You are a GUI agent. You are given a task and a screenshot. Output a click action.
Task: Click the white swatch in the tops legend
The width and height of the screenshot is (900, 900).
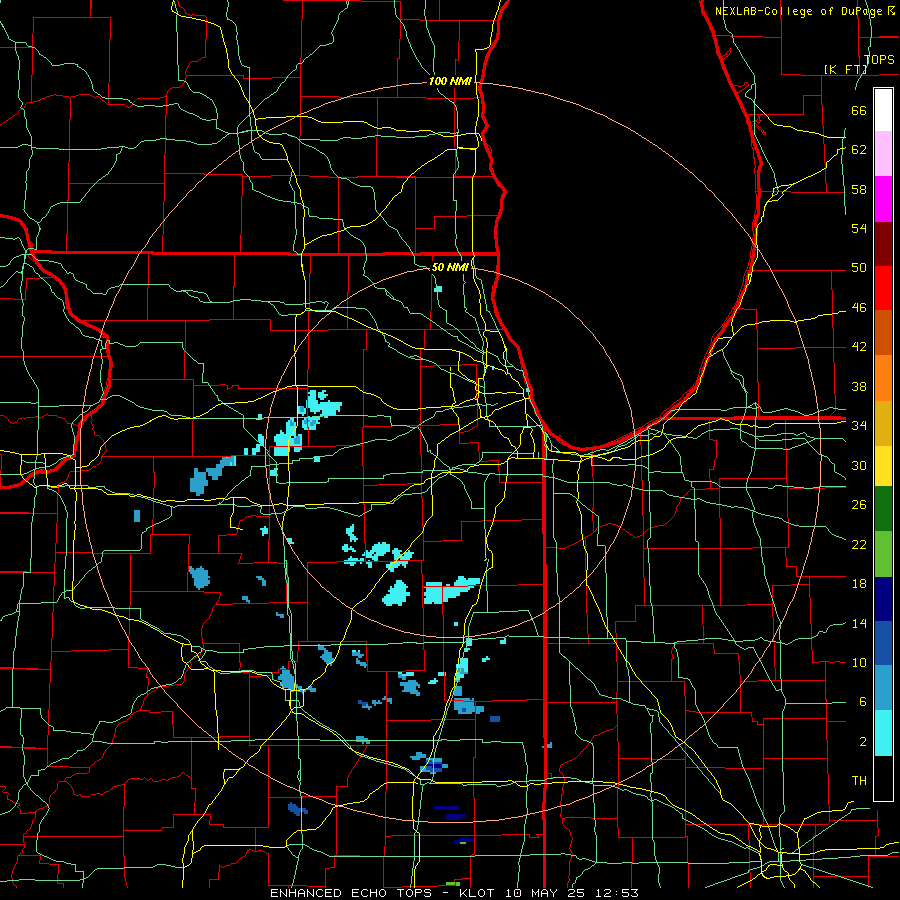click(883, 110)
